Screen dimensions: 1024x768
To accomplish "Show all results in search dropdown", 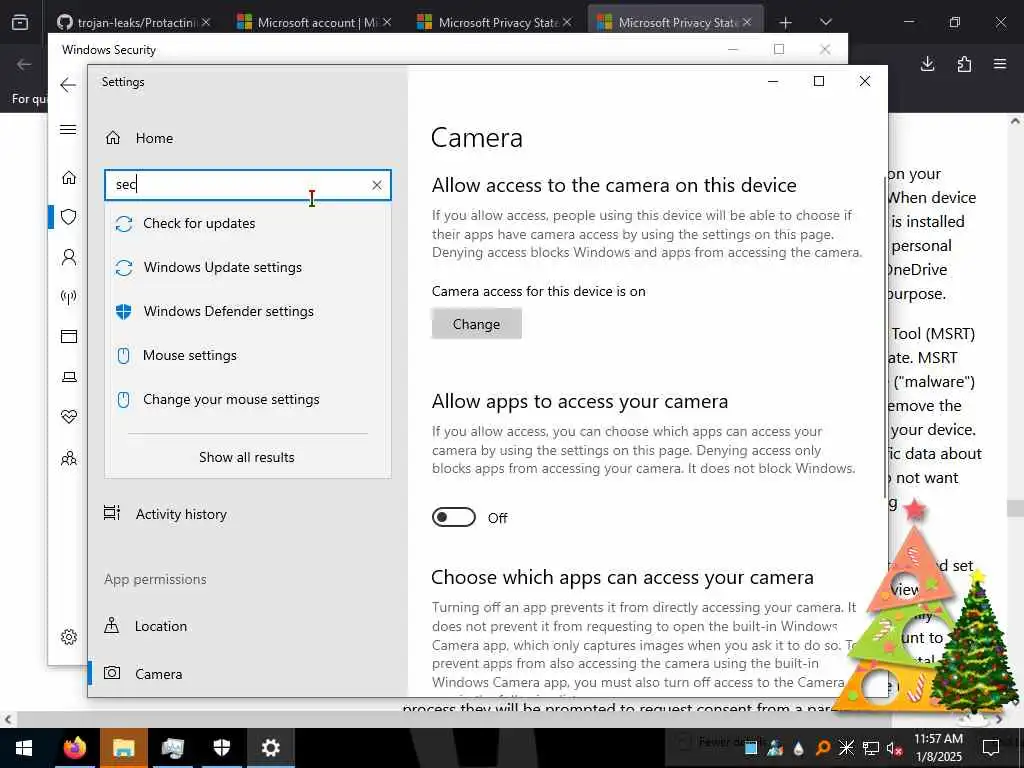I will point(247,457).
